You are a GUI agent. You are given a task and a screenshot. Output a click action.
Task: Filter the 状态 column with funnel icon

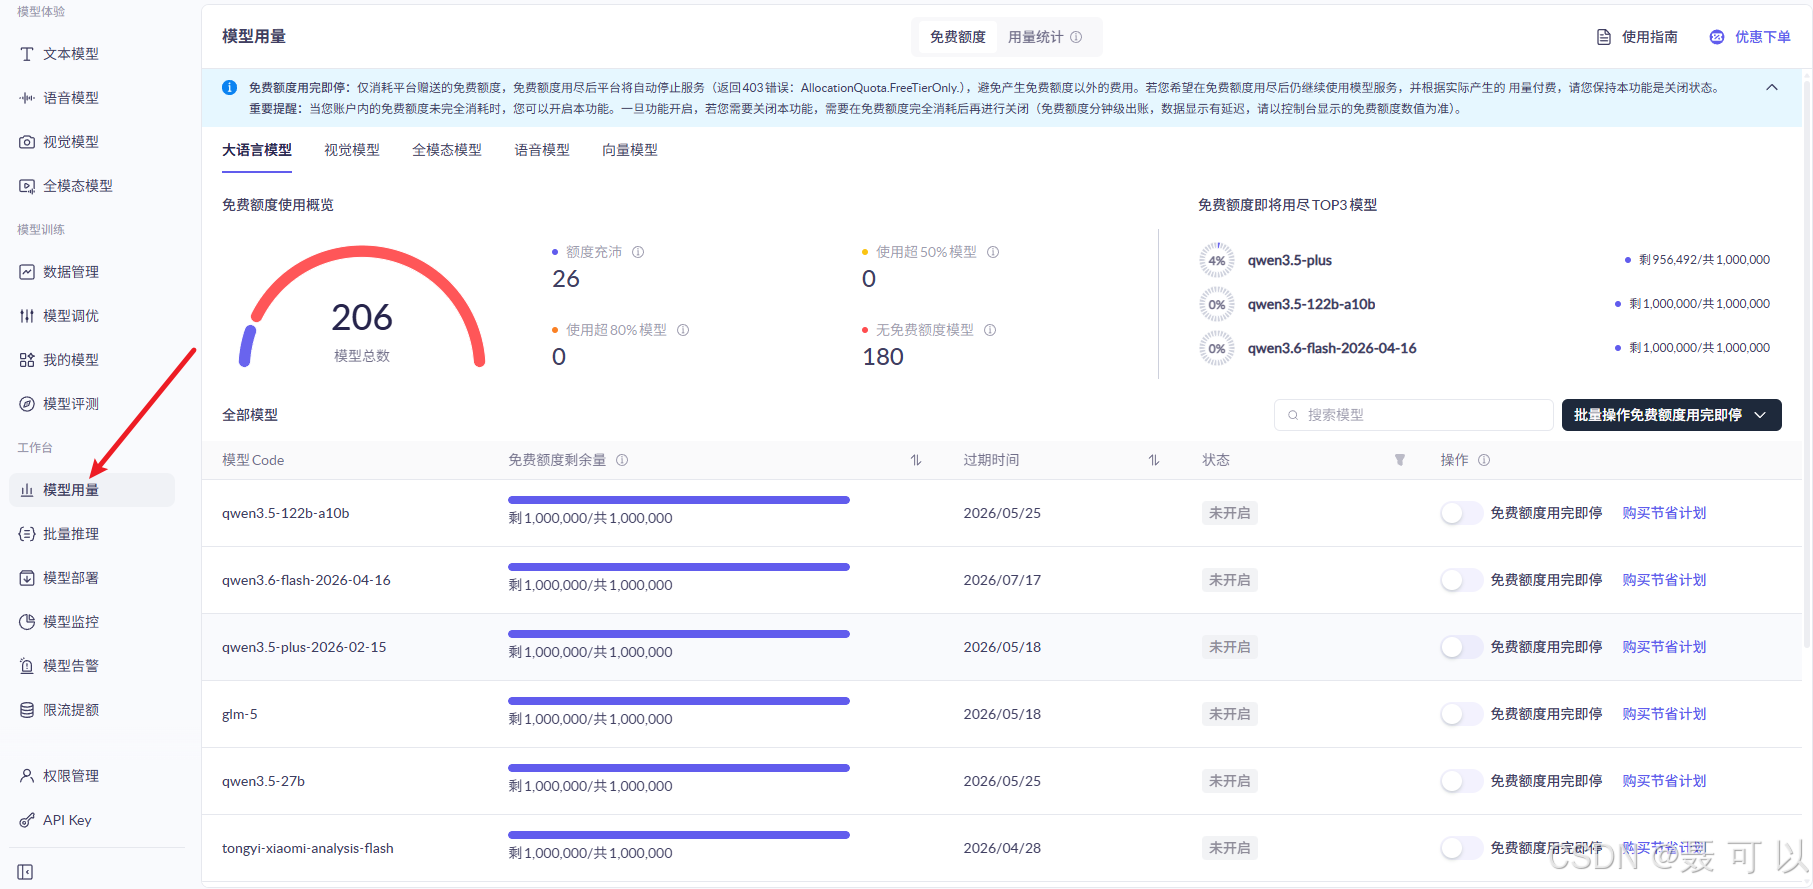point(1400,460)
